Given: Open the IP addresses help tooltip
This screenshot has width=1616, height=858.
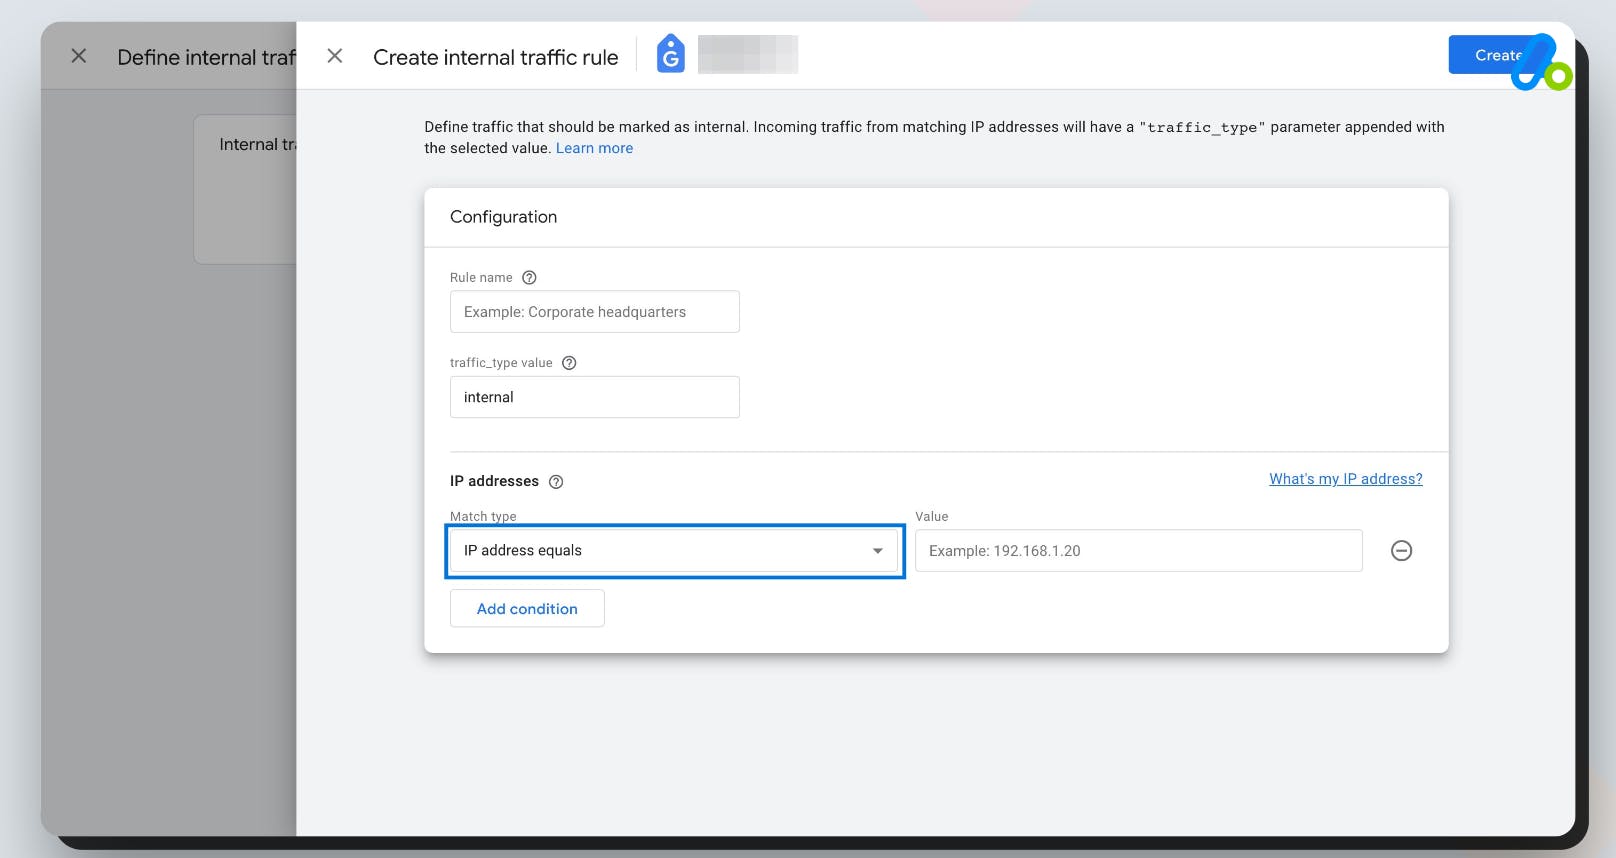Looking at the screenshot, I should (556, 481).
